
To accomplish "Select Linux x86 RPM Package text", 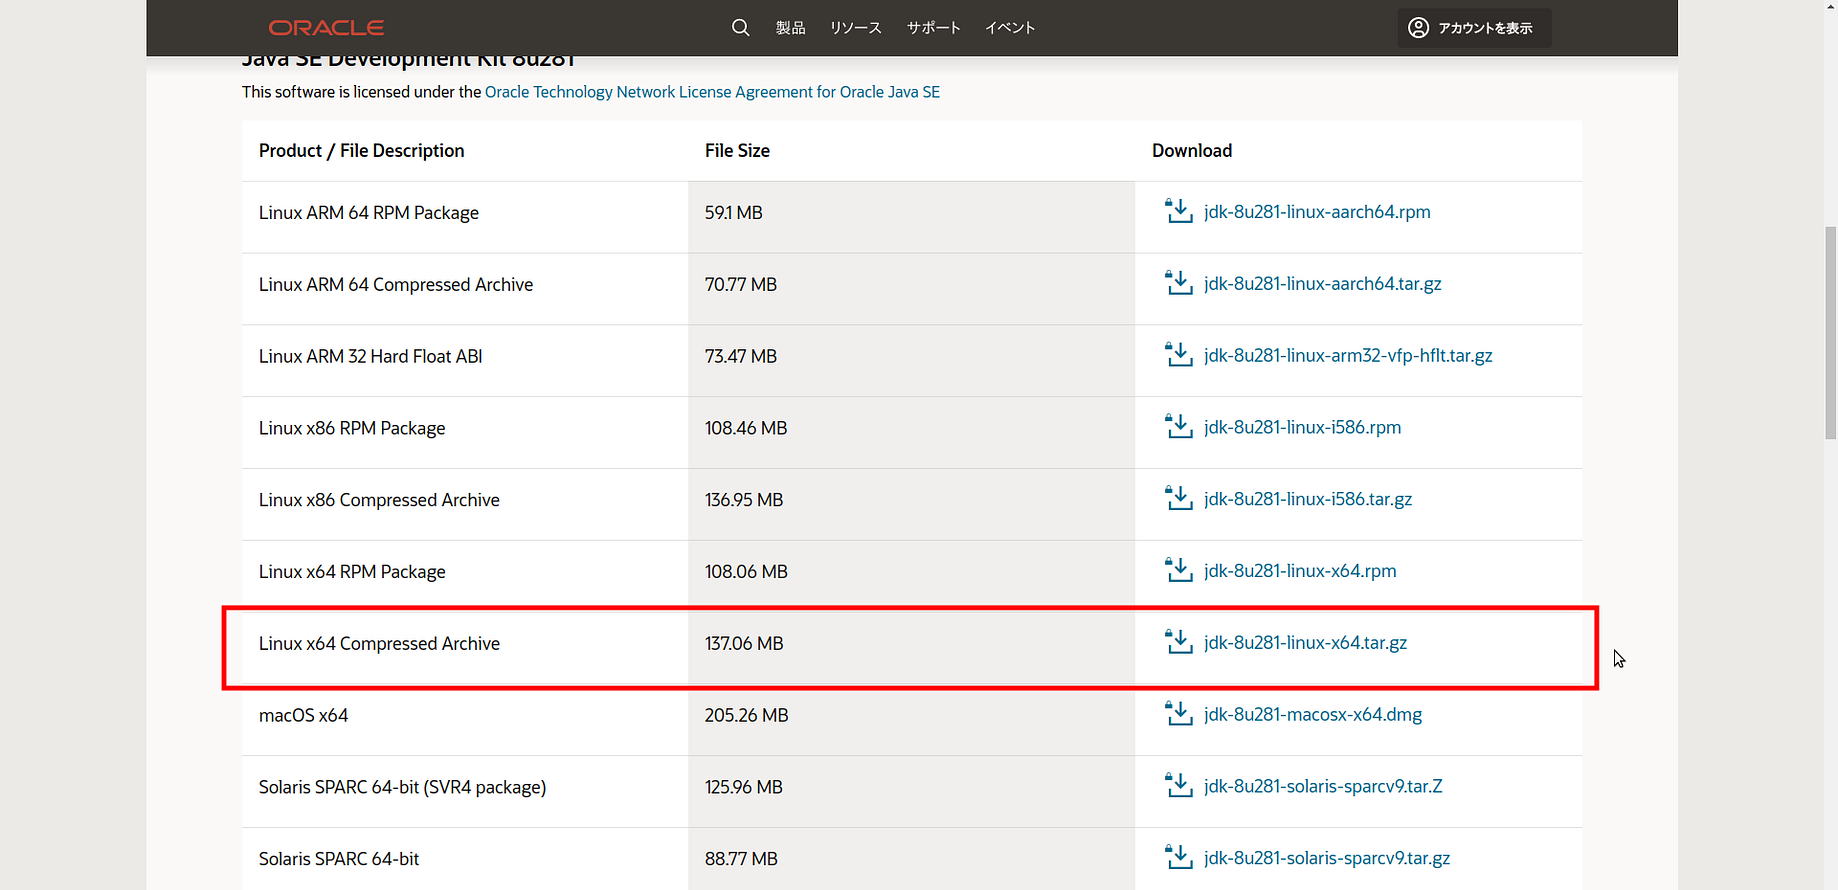I will (x=352, y=428).
